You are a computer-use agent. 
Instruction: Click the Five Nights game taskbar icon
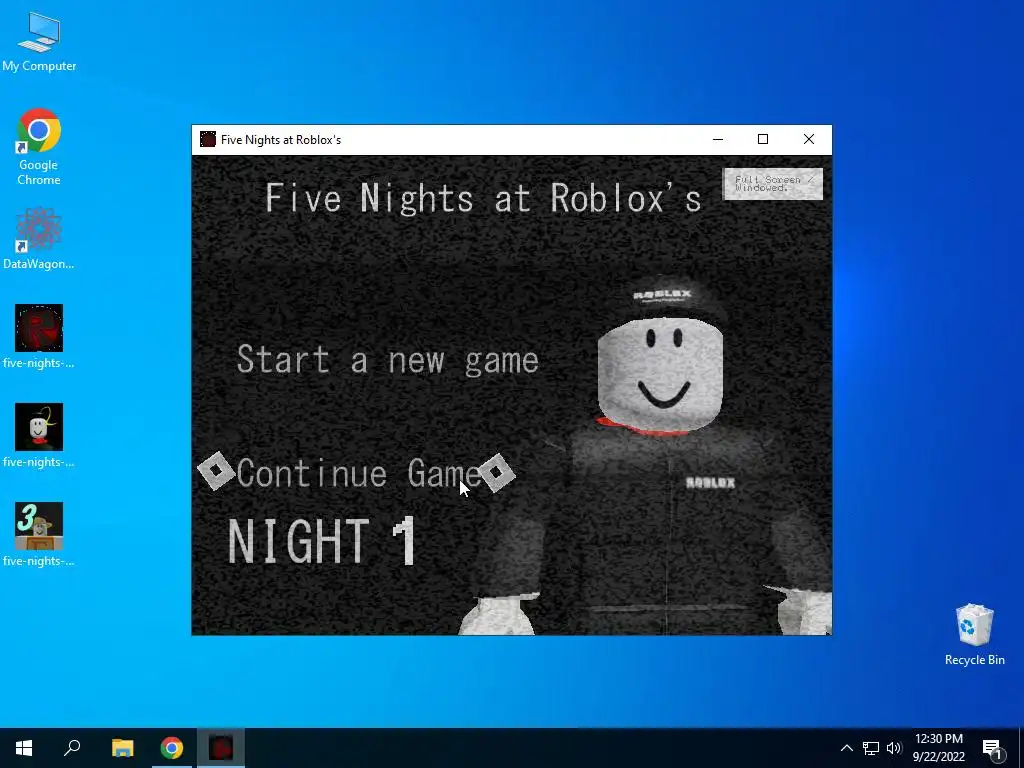click(221, 748)
